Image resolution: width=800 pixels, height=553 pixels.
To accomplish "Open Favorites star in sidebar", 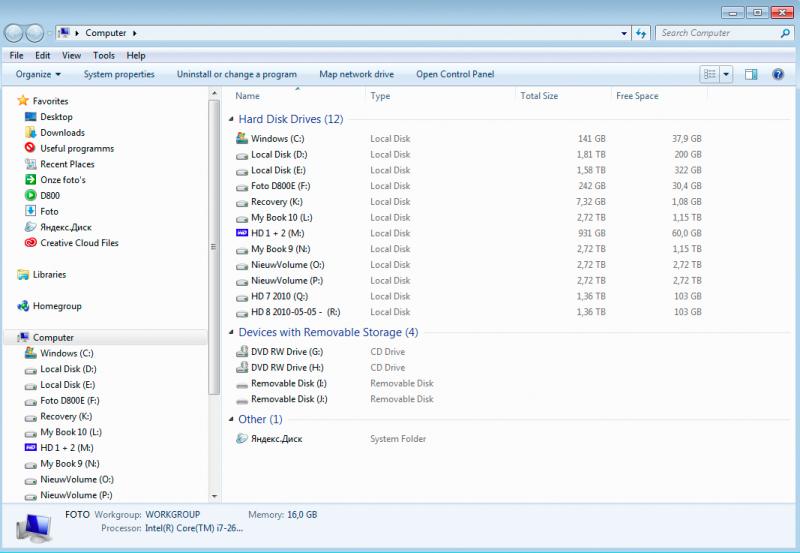I will [22, 100].
